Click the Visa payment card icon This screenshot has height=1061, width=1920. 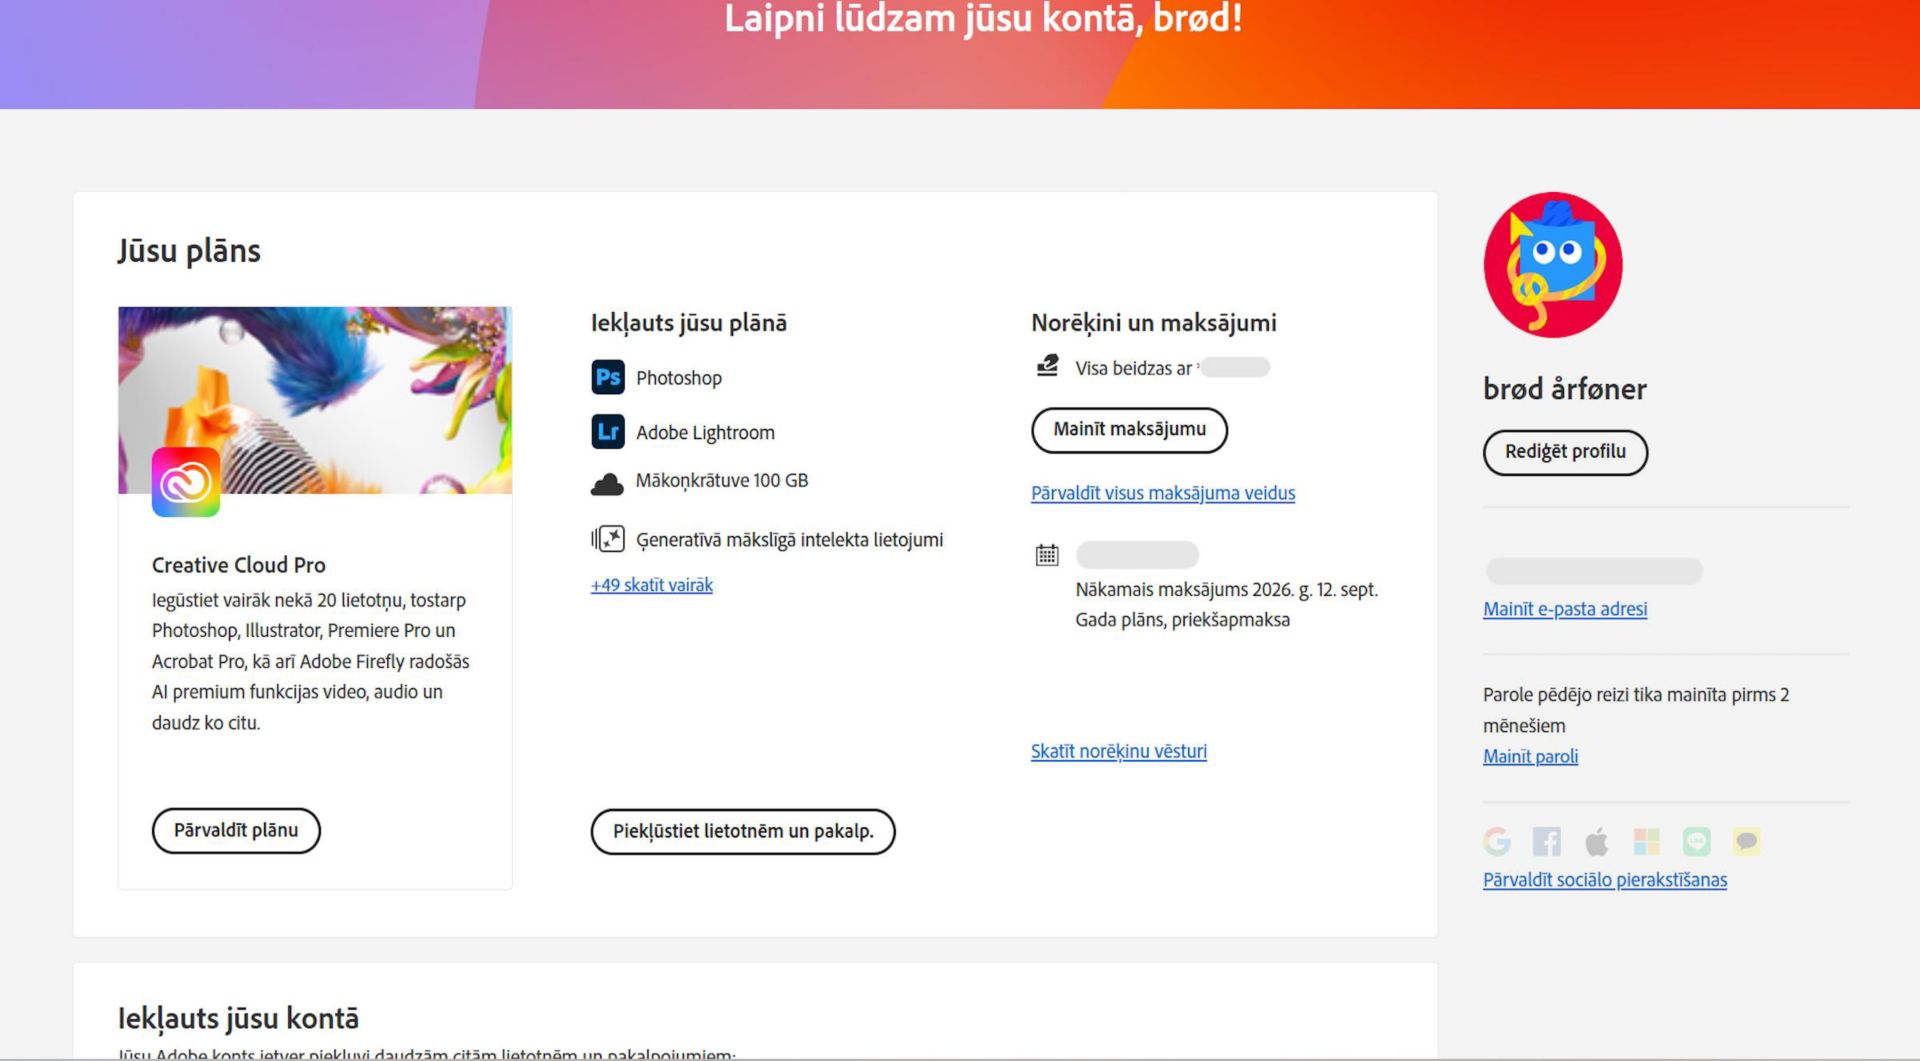(x=1046, y=366)
